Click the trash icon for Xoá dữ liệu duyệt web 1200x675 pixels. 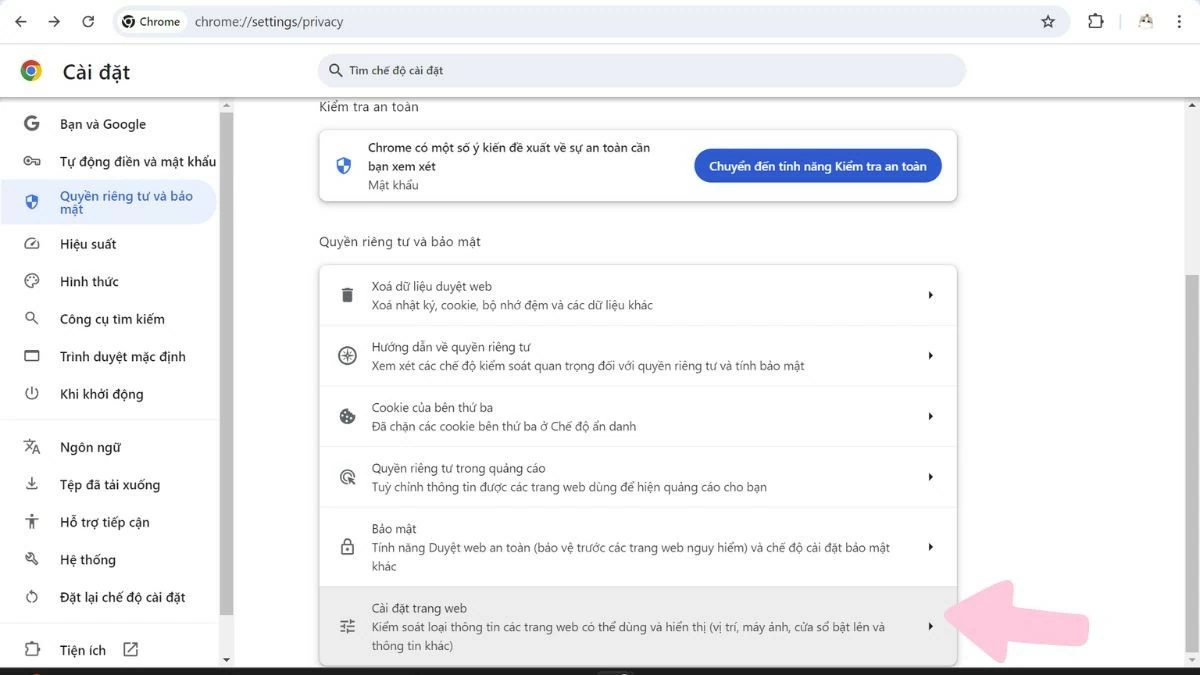click(347, 294)
